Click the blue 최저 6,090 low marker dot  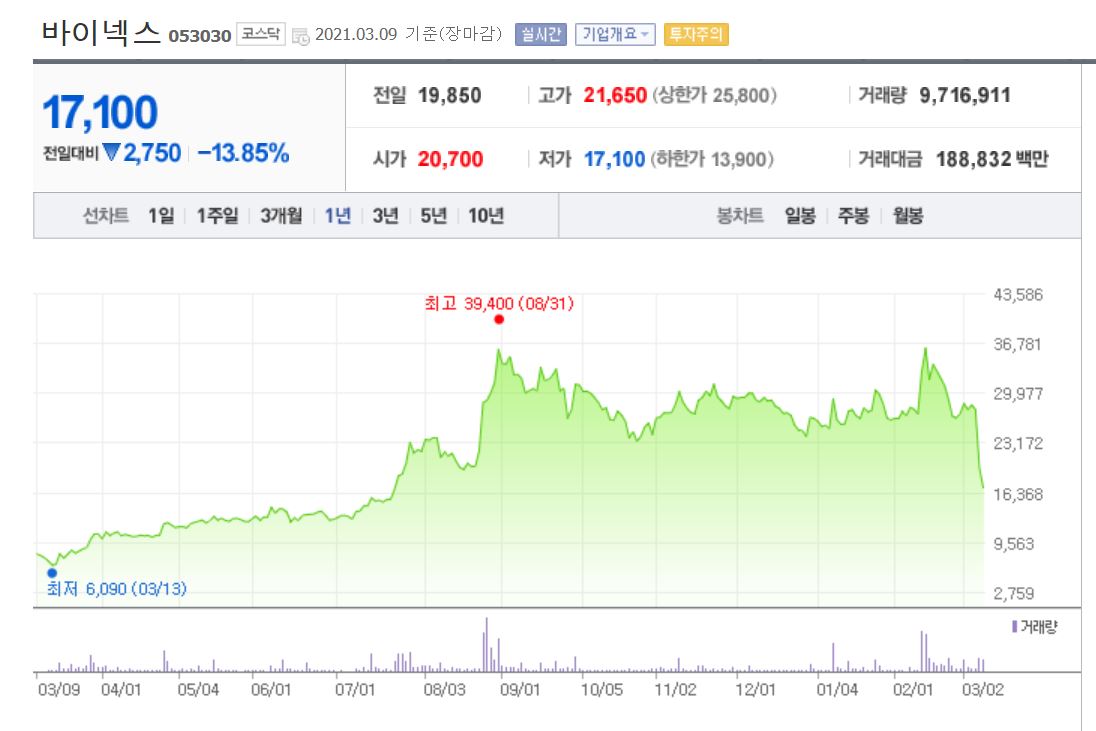click(x=52, y=573)
